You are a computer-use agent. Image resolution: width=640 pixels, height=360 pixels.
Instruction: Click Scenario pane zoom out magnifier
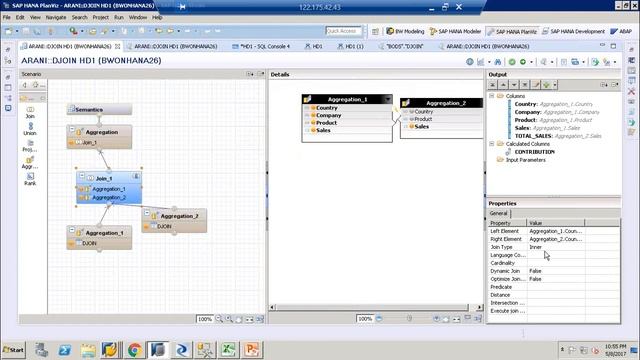click(x=219, y=319)
